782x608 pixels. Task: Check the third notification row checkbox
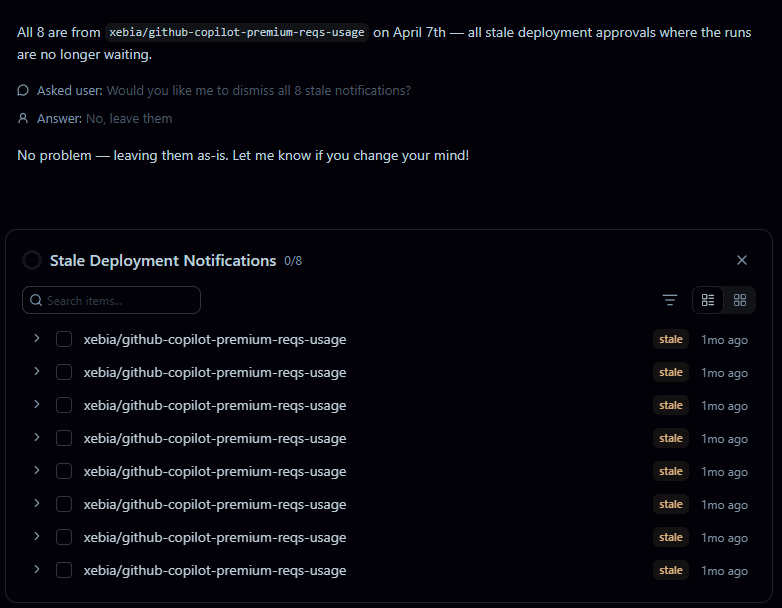(64, 405)
